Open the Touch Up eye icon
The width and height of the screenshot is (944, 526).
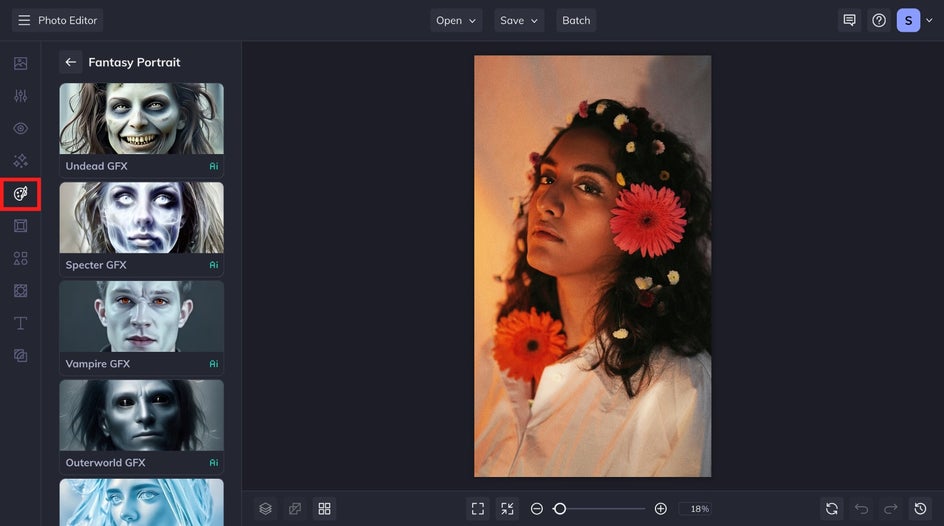(20, 128)
